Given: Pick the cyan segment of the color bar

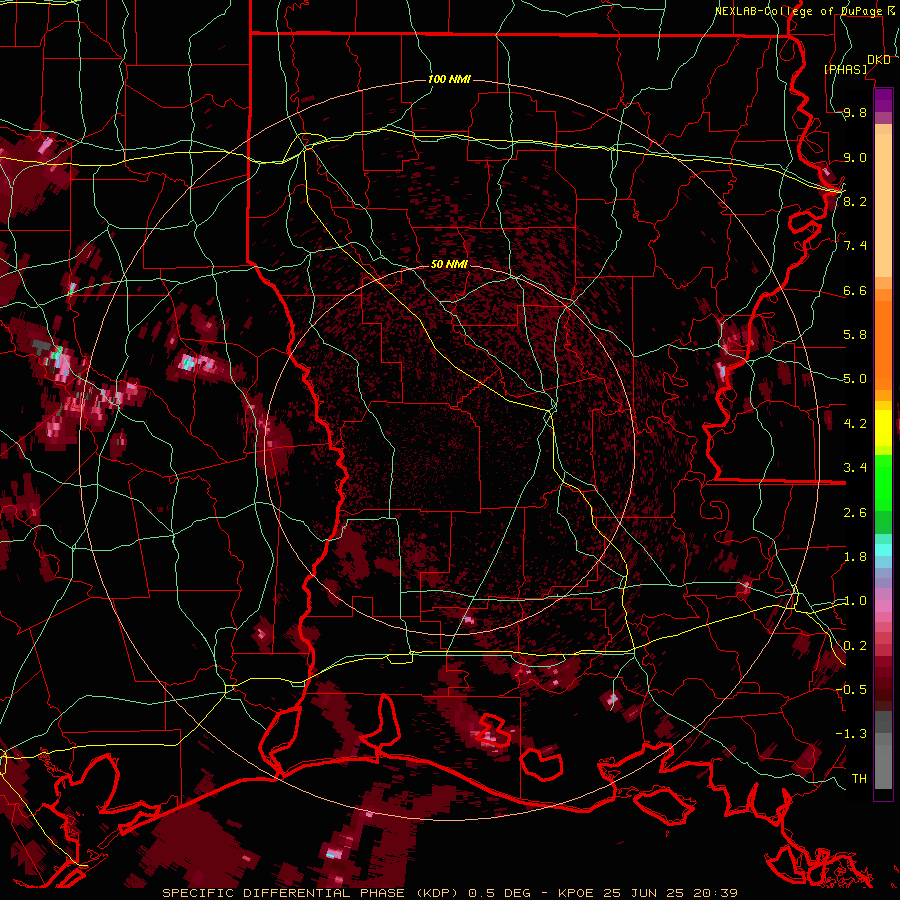Looking at the screenshot, I should point(883,550).
